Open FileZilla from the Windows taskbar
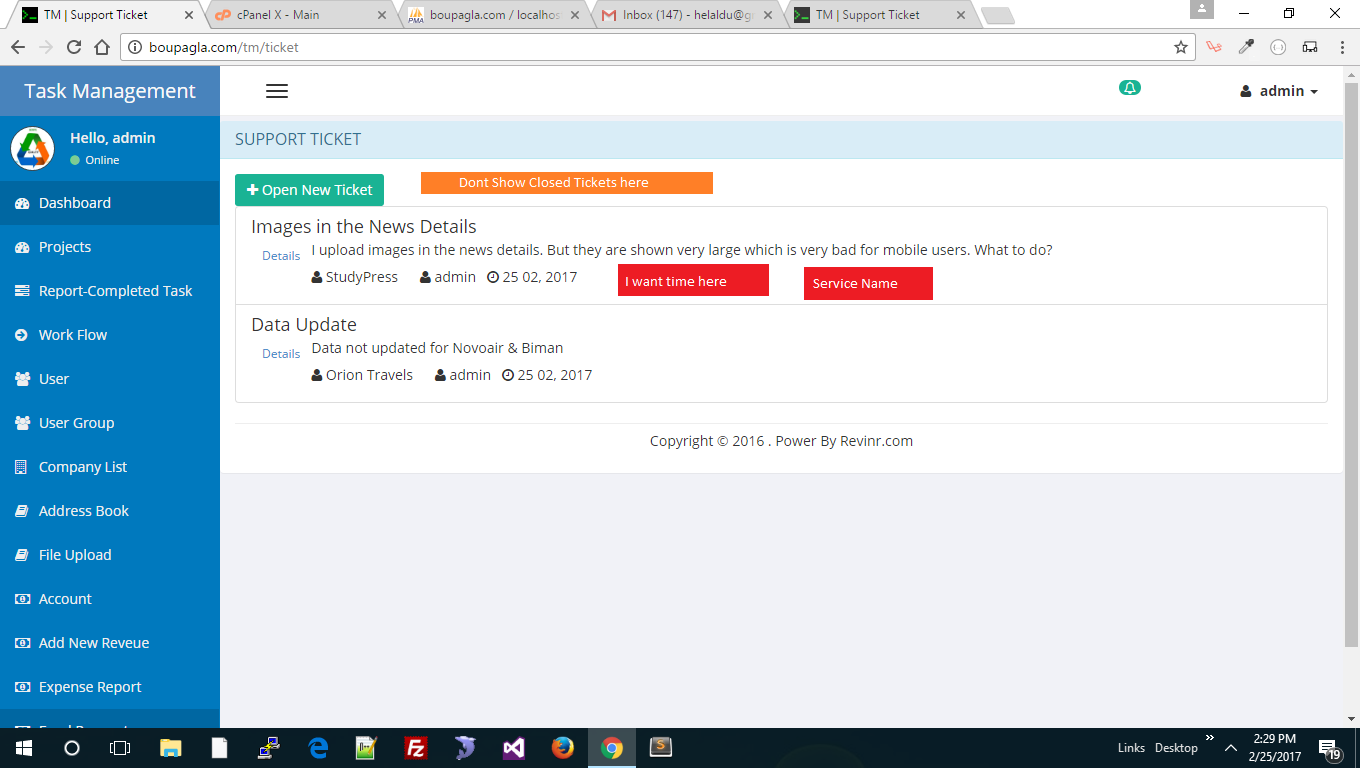 416,748
